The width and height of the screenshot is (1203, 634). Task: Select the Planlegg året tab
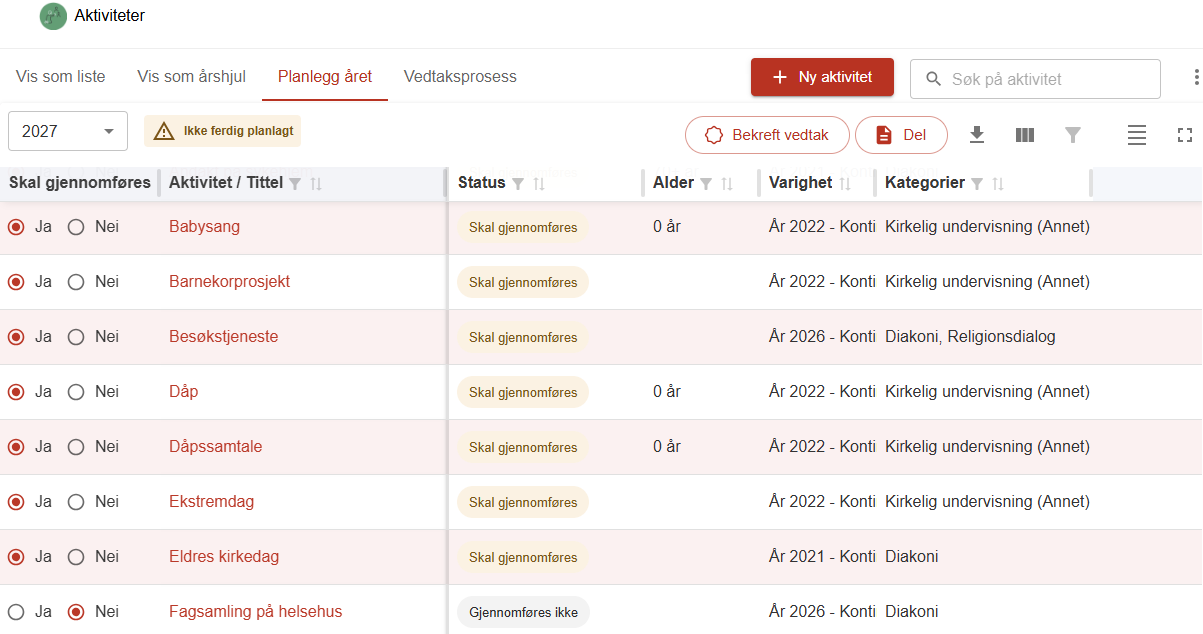(325, 77)
